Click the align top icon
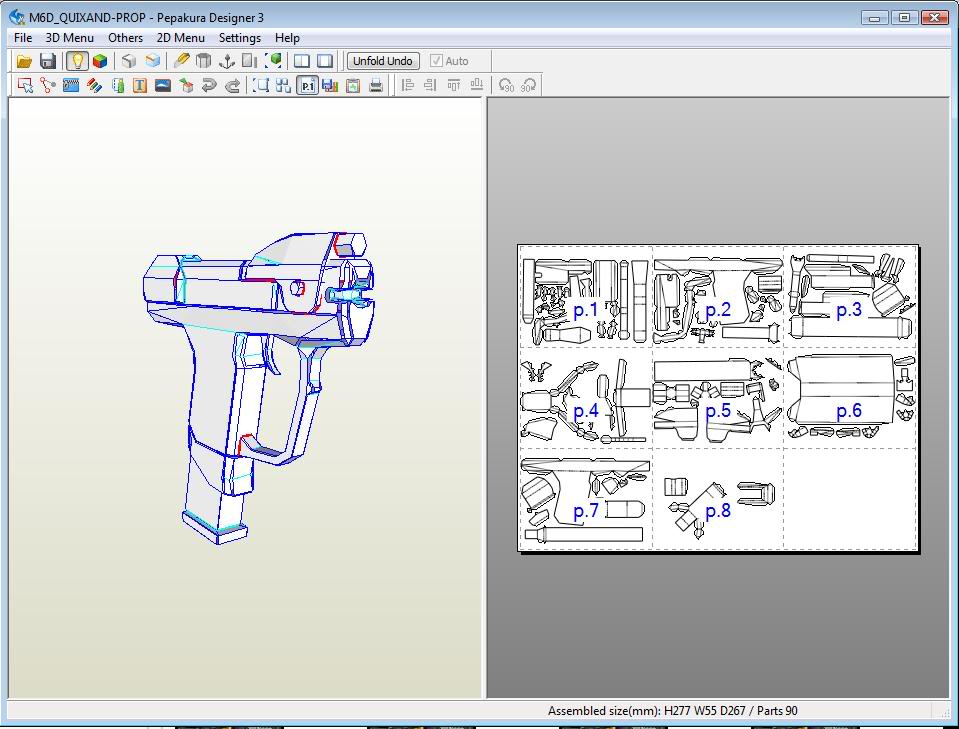 [453, 85]
